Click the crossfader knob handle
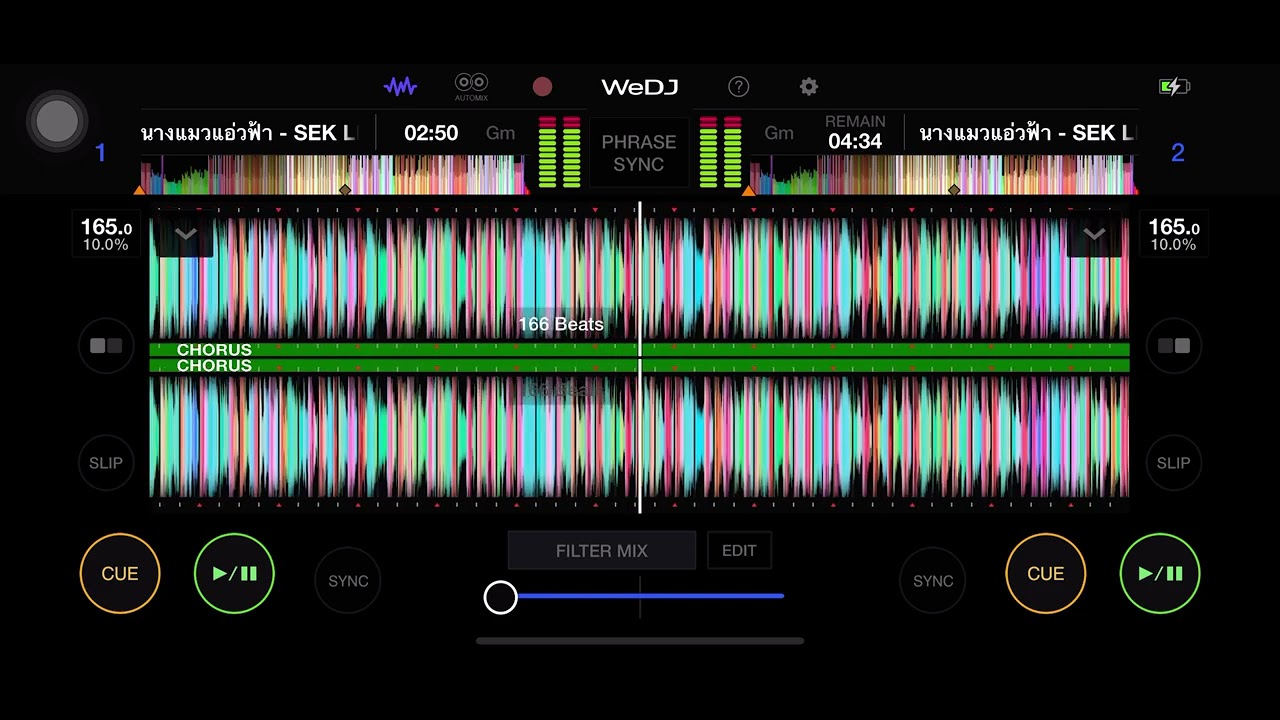The height and width of the screenshot is (720, 1280). pyautogui.click(x=501, y=597)
